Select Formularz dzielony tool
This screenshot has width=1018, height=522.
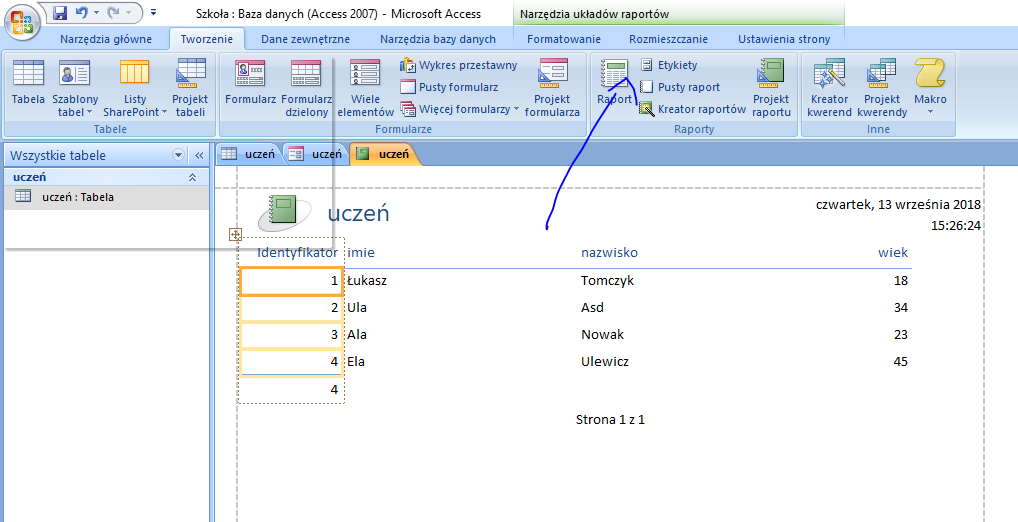tap(306, 86)
